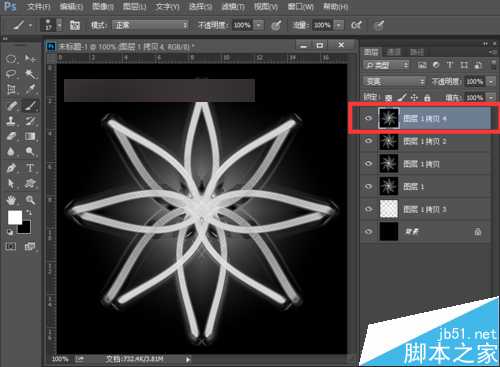Image resolution: width=500 pixels, height=367 pixels.
Task: Toggle visibility of the black background layer
Action: click(368, 231)
